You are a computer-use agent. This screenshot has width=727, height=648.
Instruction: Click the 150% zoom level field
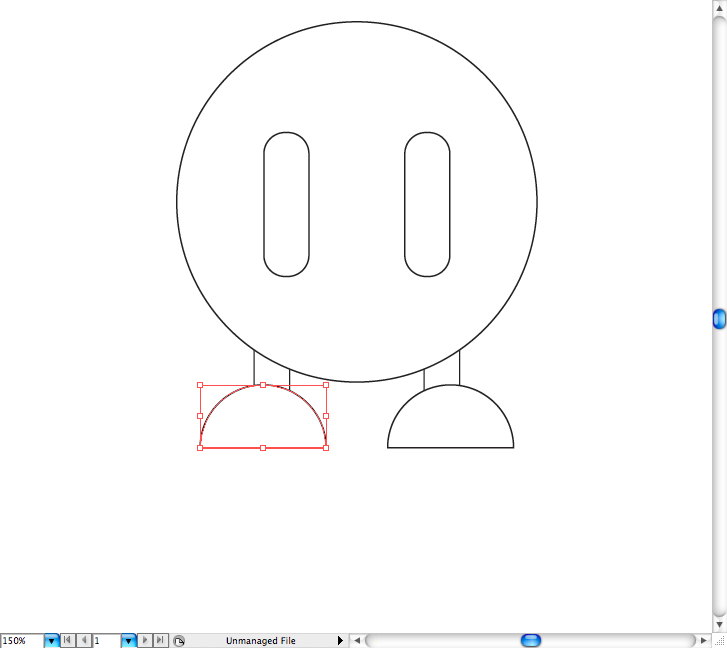pos(21,640)
